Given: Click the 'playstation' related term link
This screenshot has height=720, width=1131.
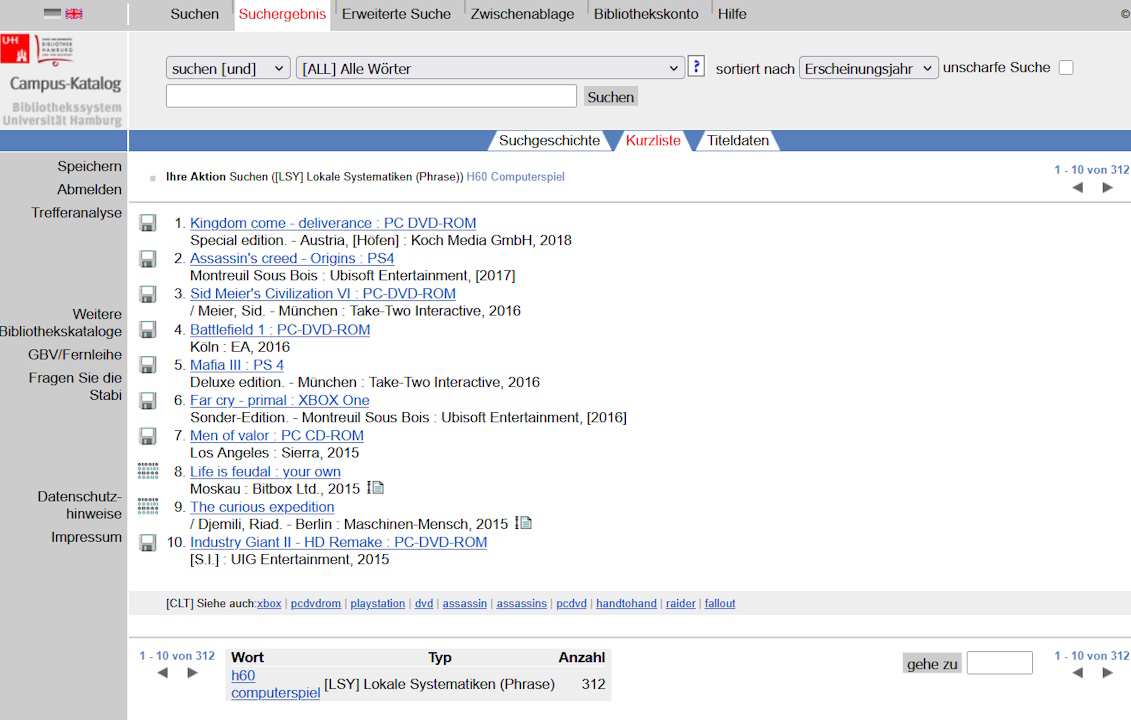Looking at the screenshot, I should tap(377, 604).
